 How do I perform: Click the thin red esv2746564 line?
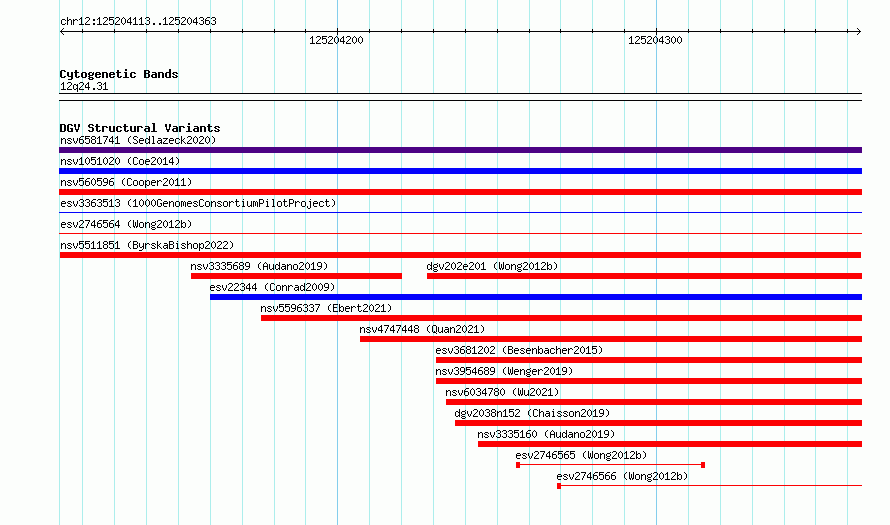(460, 233)
